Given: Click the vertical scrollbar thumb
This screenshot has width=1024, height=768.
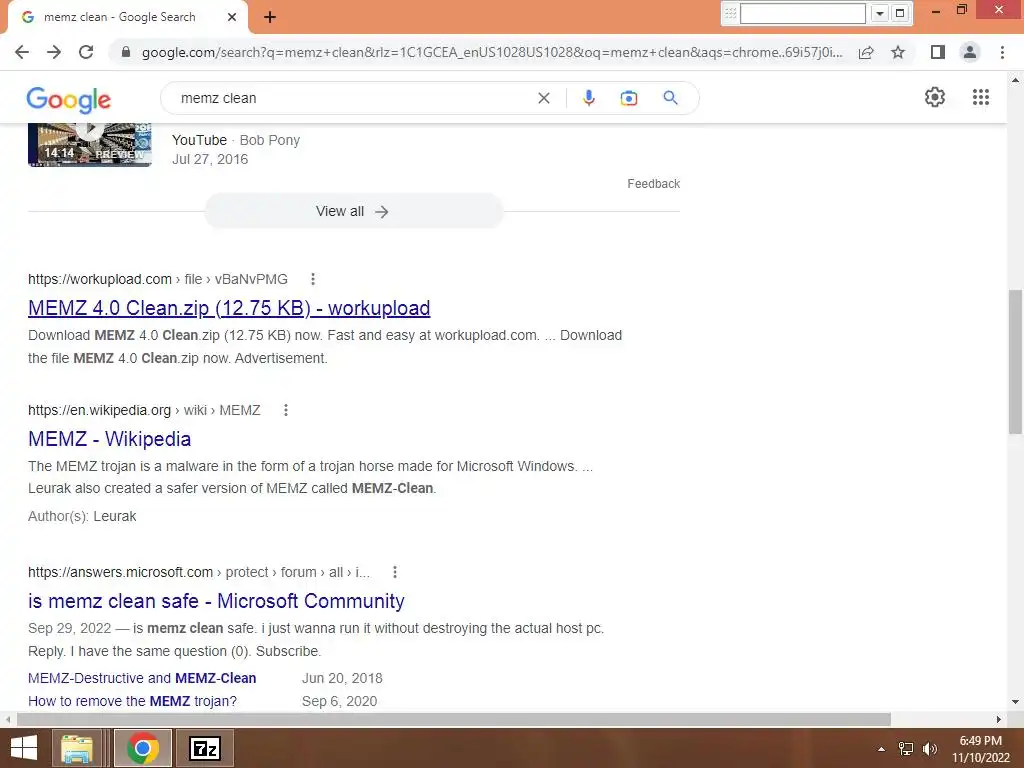Looking at the screenshot, I should point(1015,361).
